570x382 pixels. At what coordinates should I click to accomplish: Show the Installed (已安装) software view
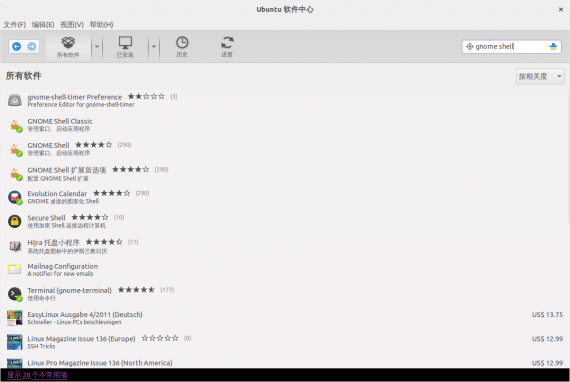tap(125, 47)
